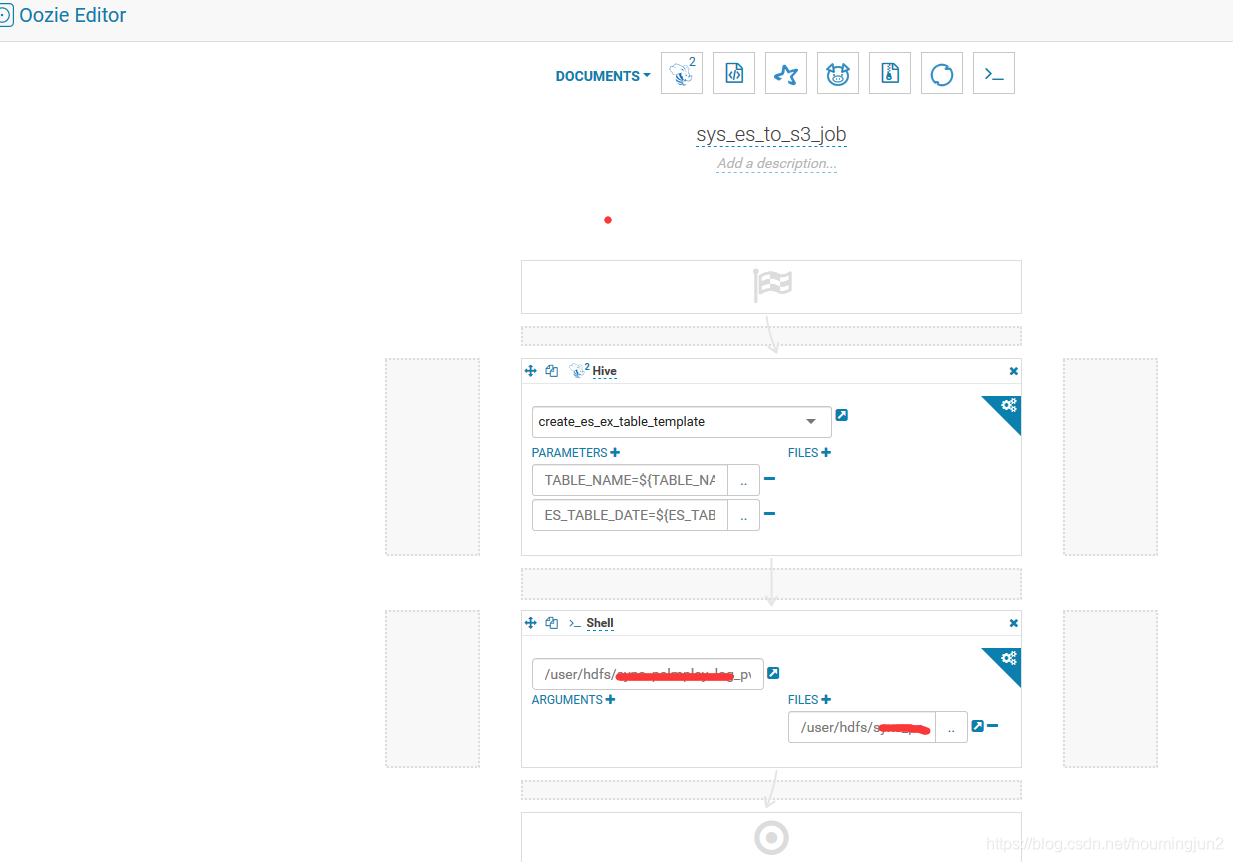The height and width of the screenshot is (862, 1233).
Task: Copy the Hive node using its duplicate icon
Action: [551, 370]
